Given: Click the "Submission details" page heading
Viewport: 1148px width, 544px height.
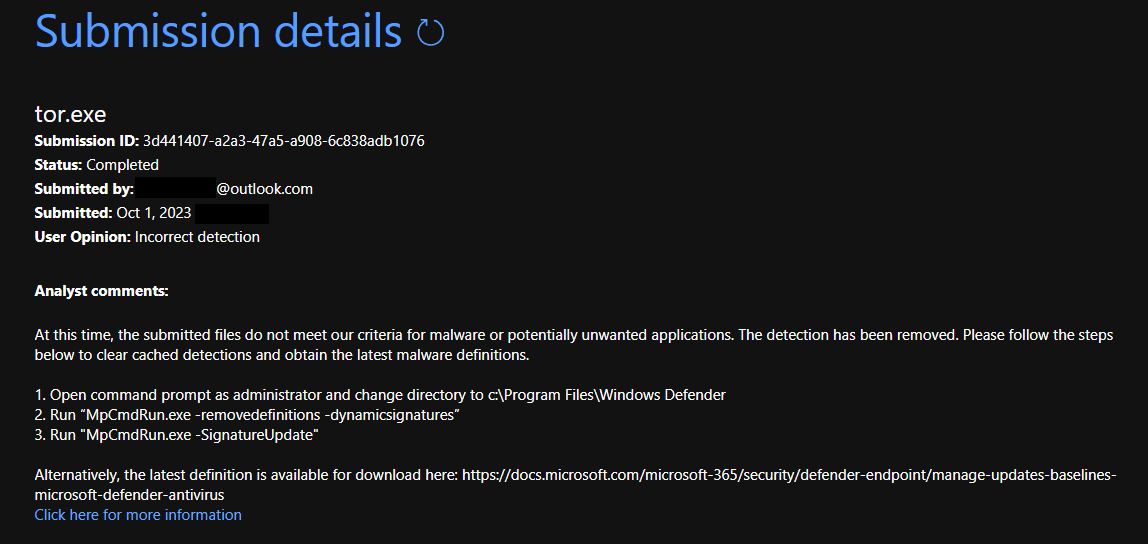Looking at the screenshot, I should (x=218, y=32).
